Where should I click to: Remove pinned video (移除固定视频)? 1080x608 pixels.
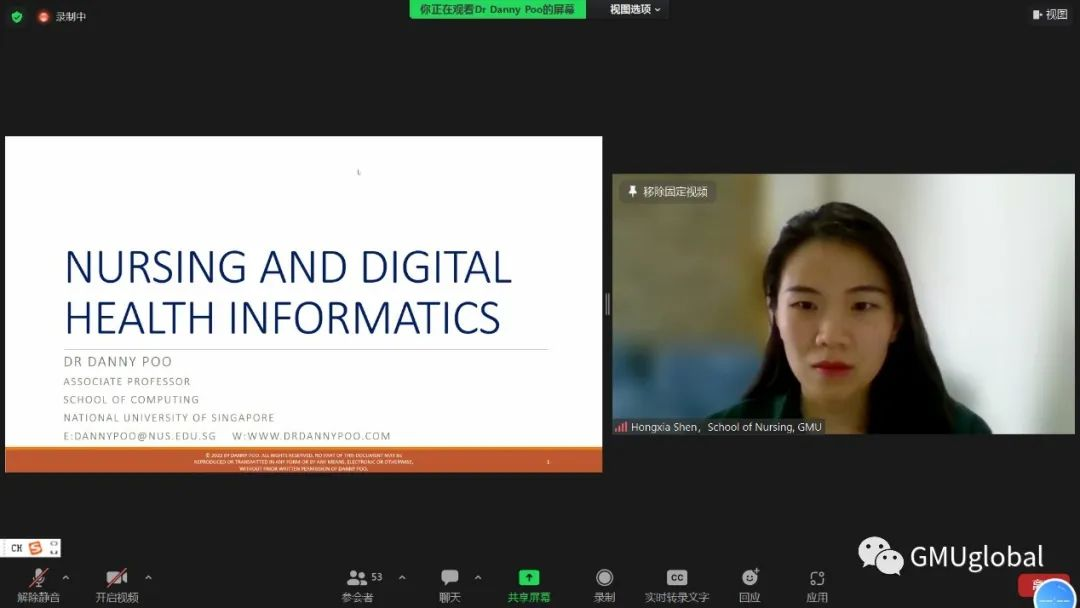[x=667, y=191]
